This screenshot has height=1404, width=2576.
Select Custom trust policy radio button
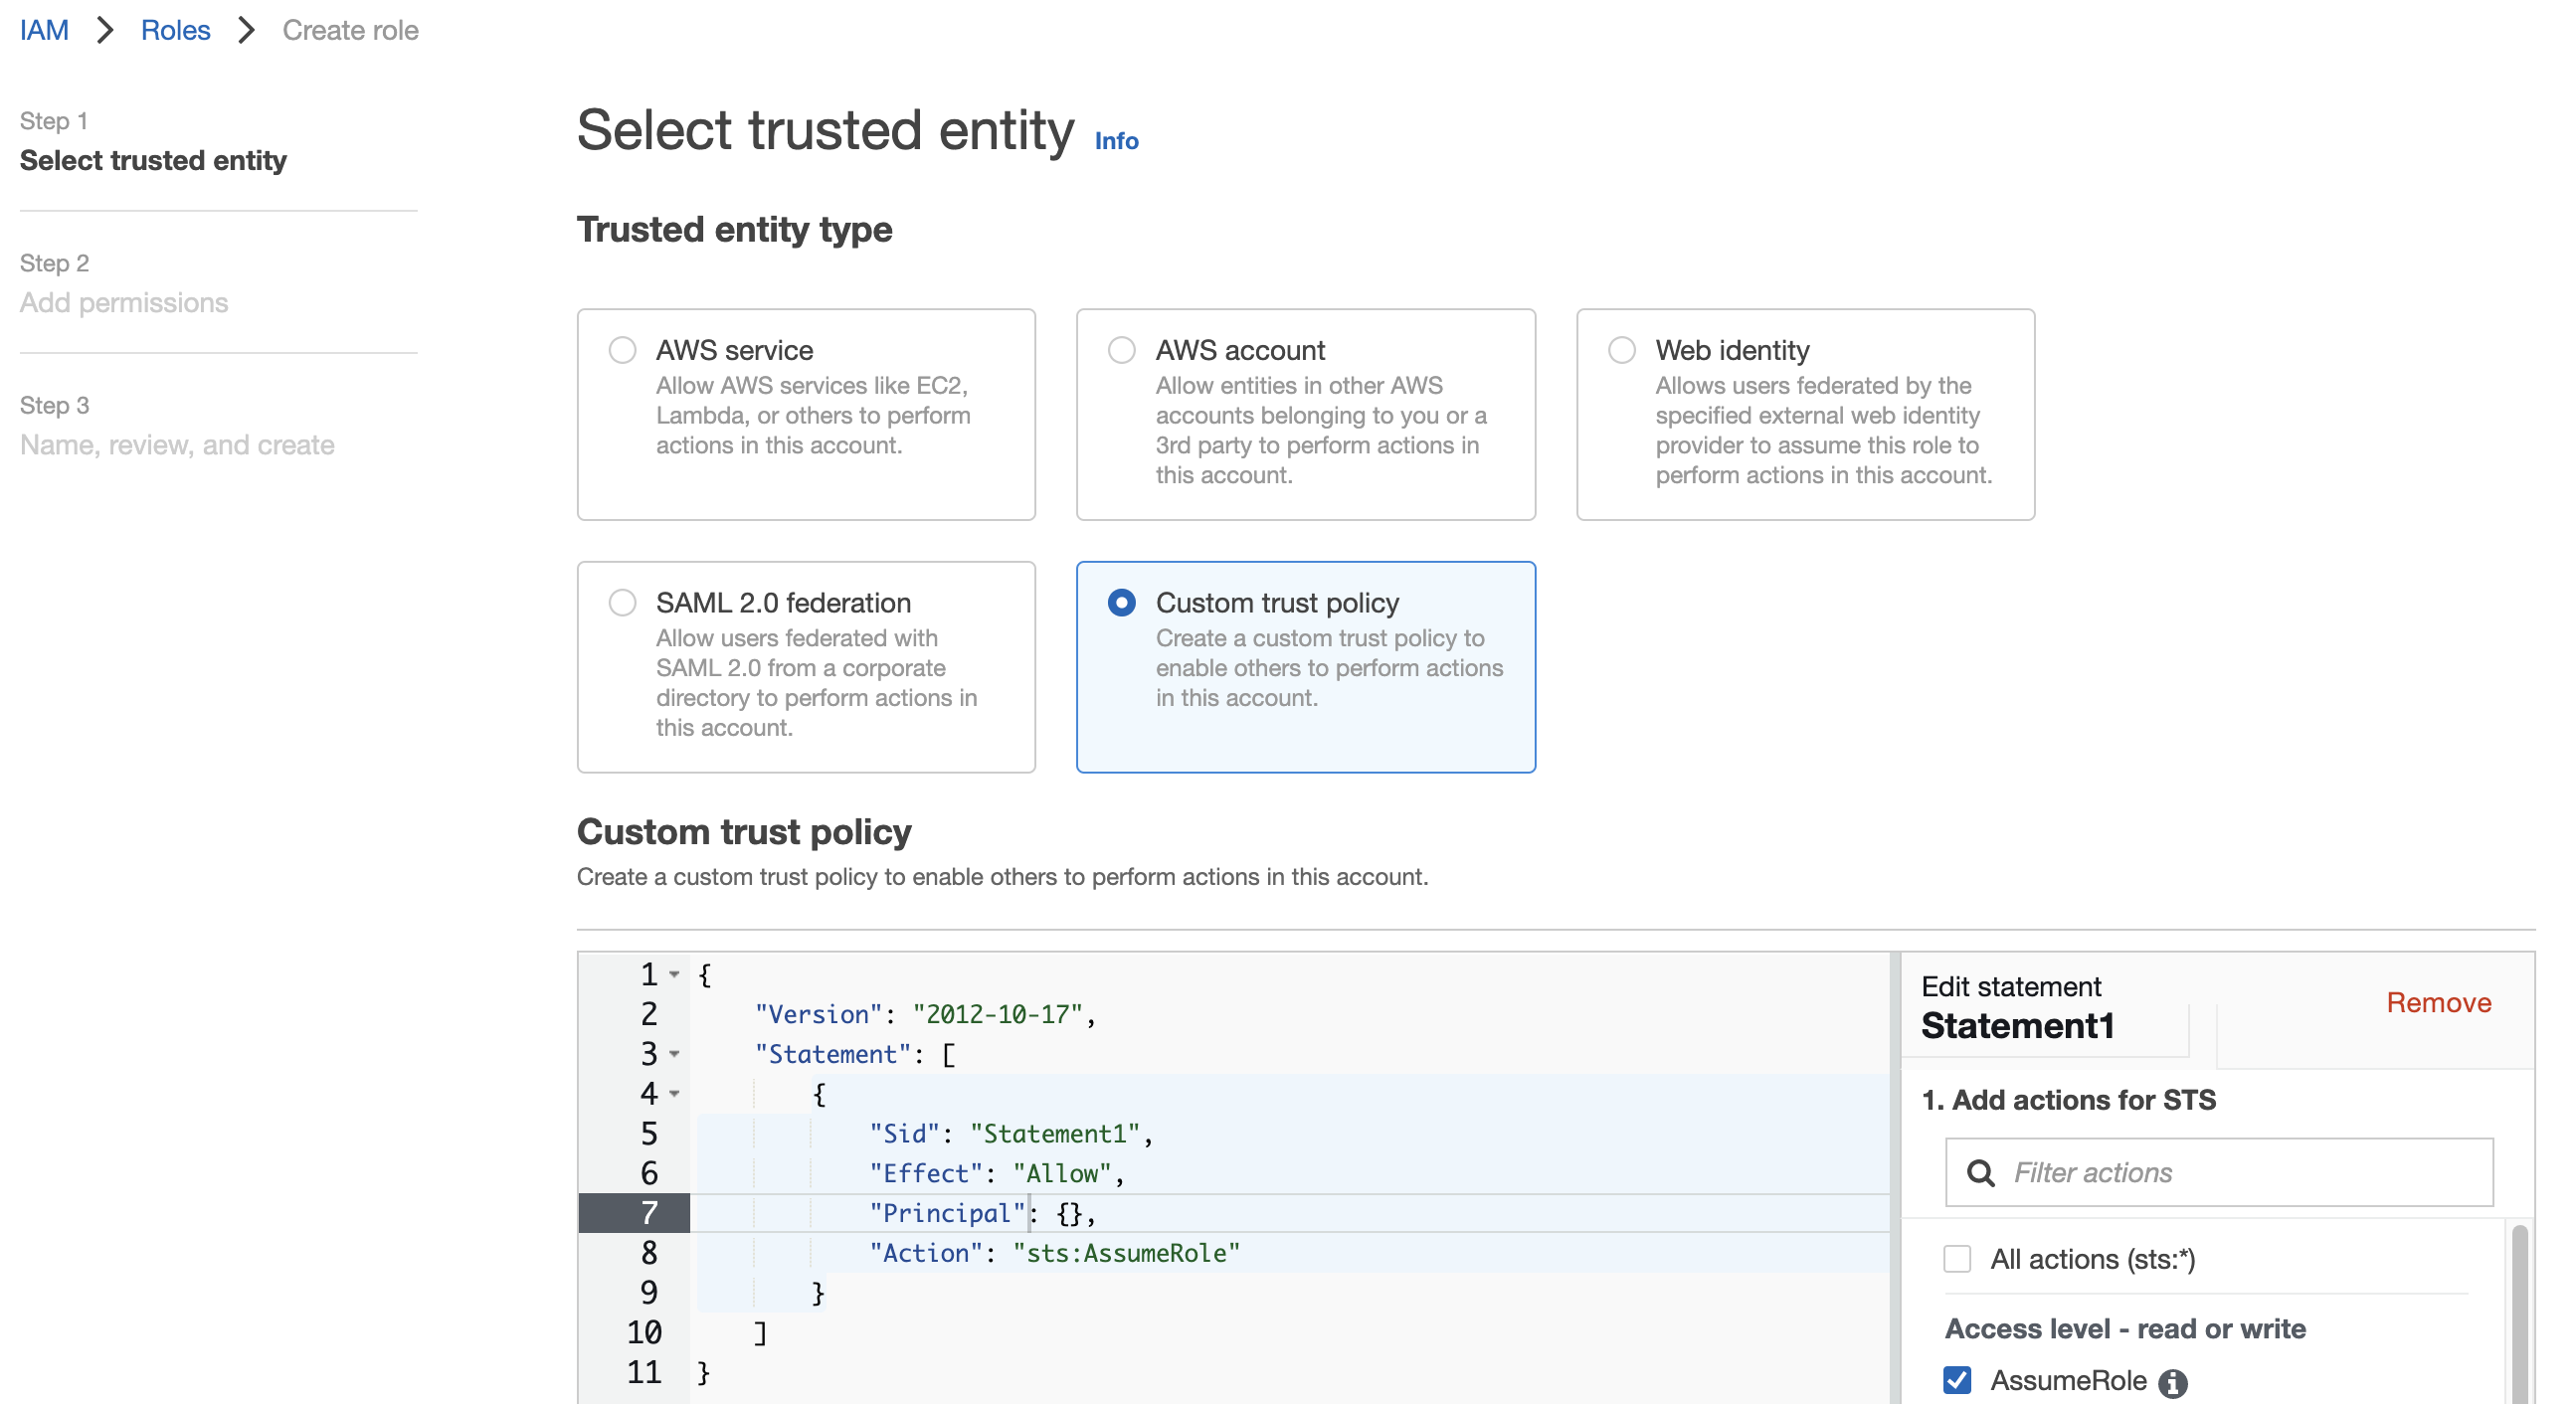coord(1121,603)
